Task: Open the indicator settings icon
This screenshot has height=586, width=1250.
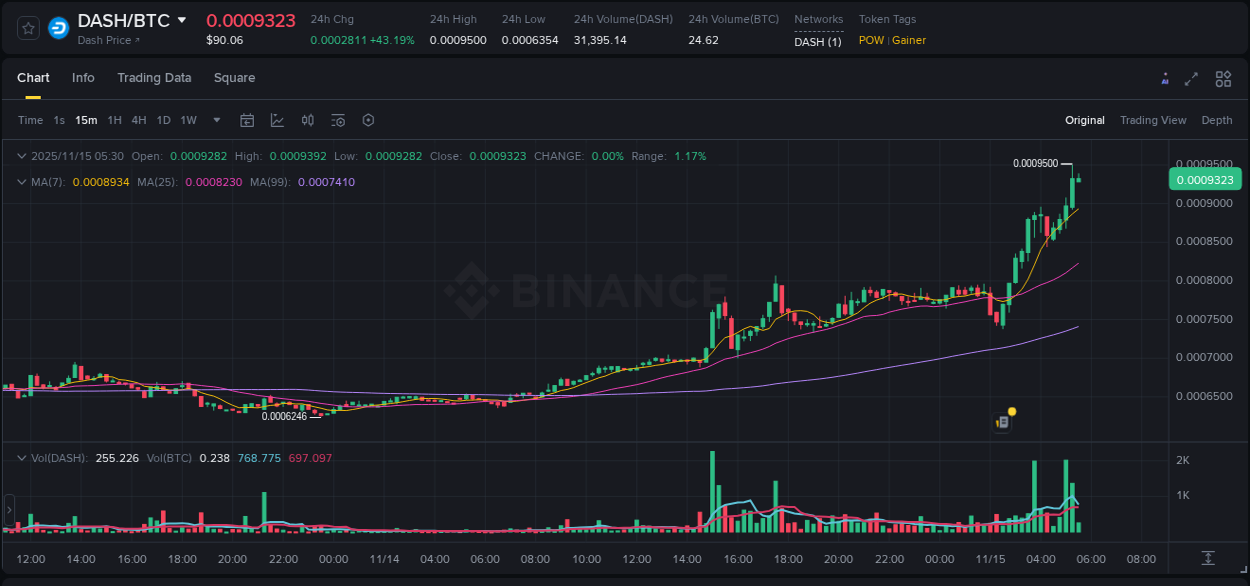Action: pyautogui.click(x=337, y=120)
